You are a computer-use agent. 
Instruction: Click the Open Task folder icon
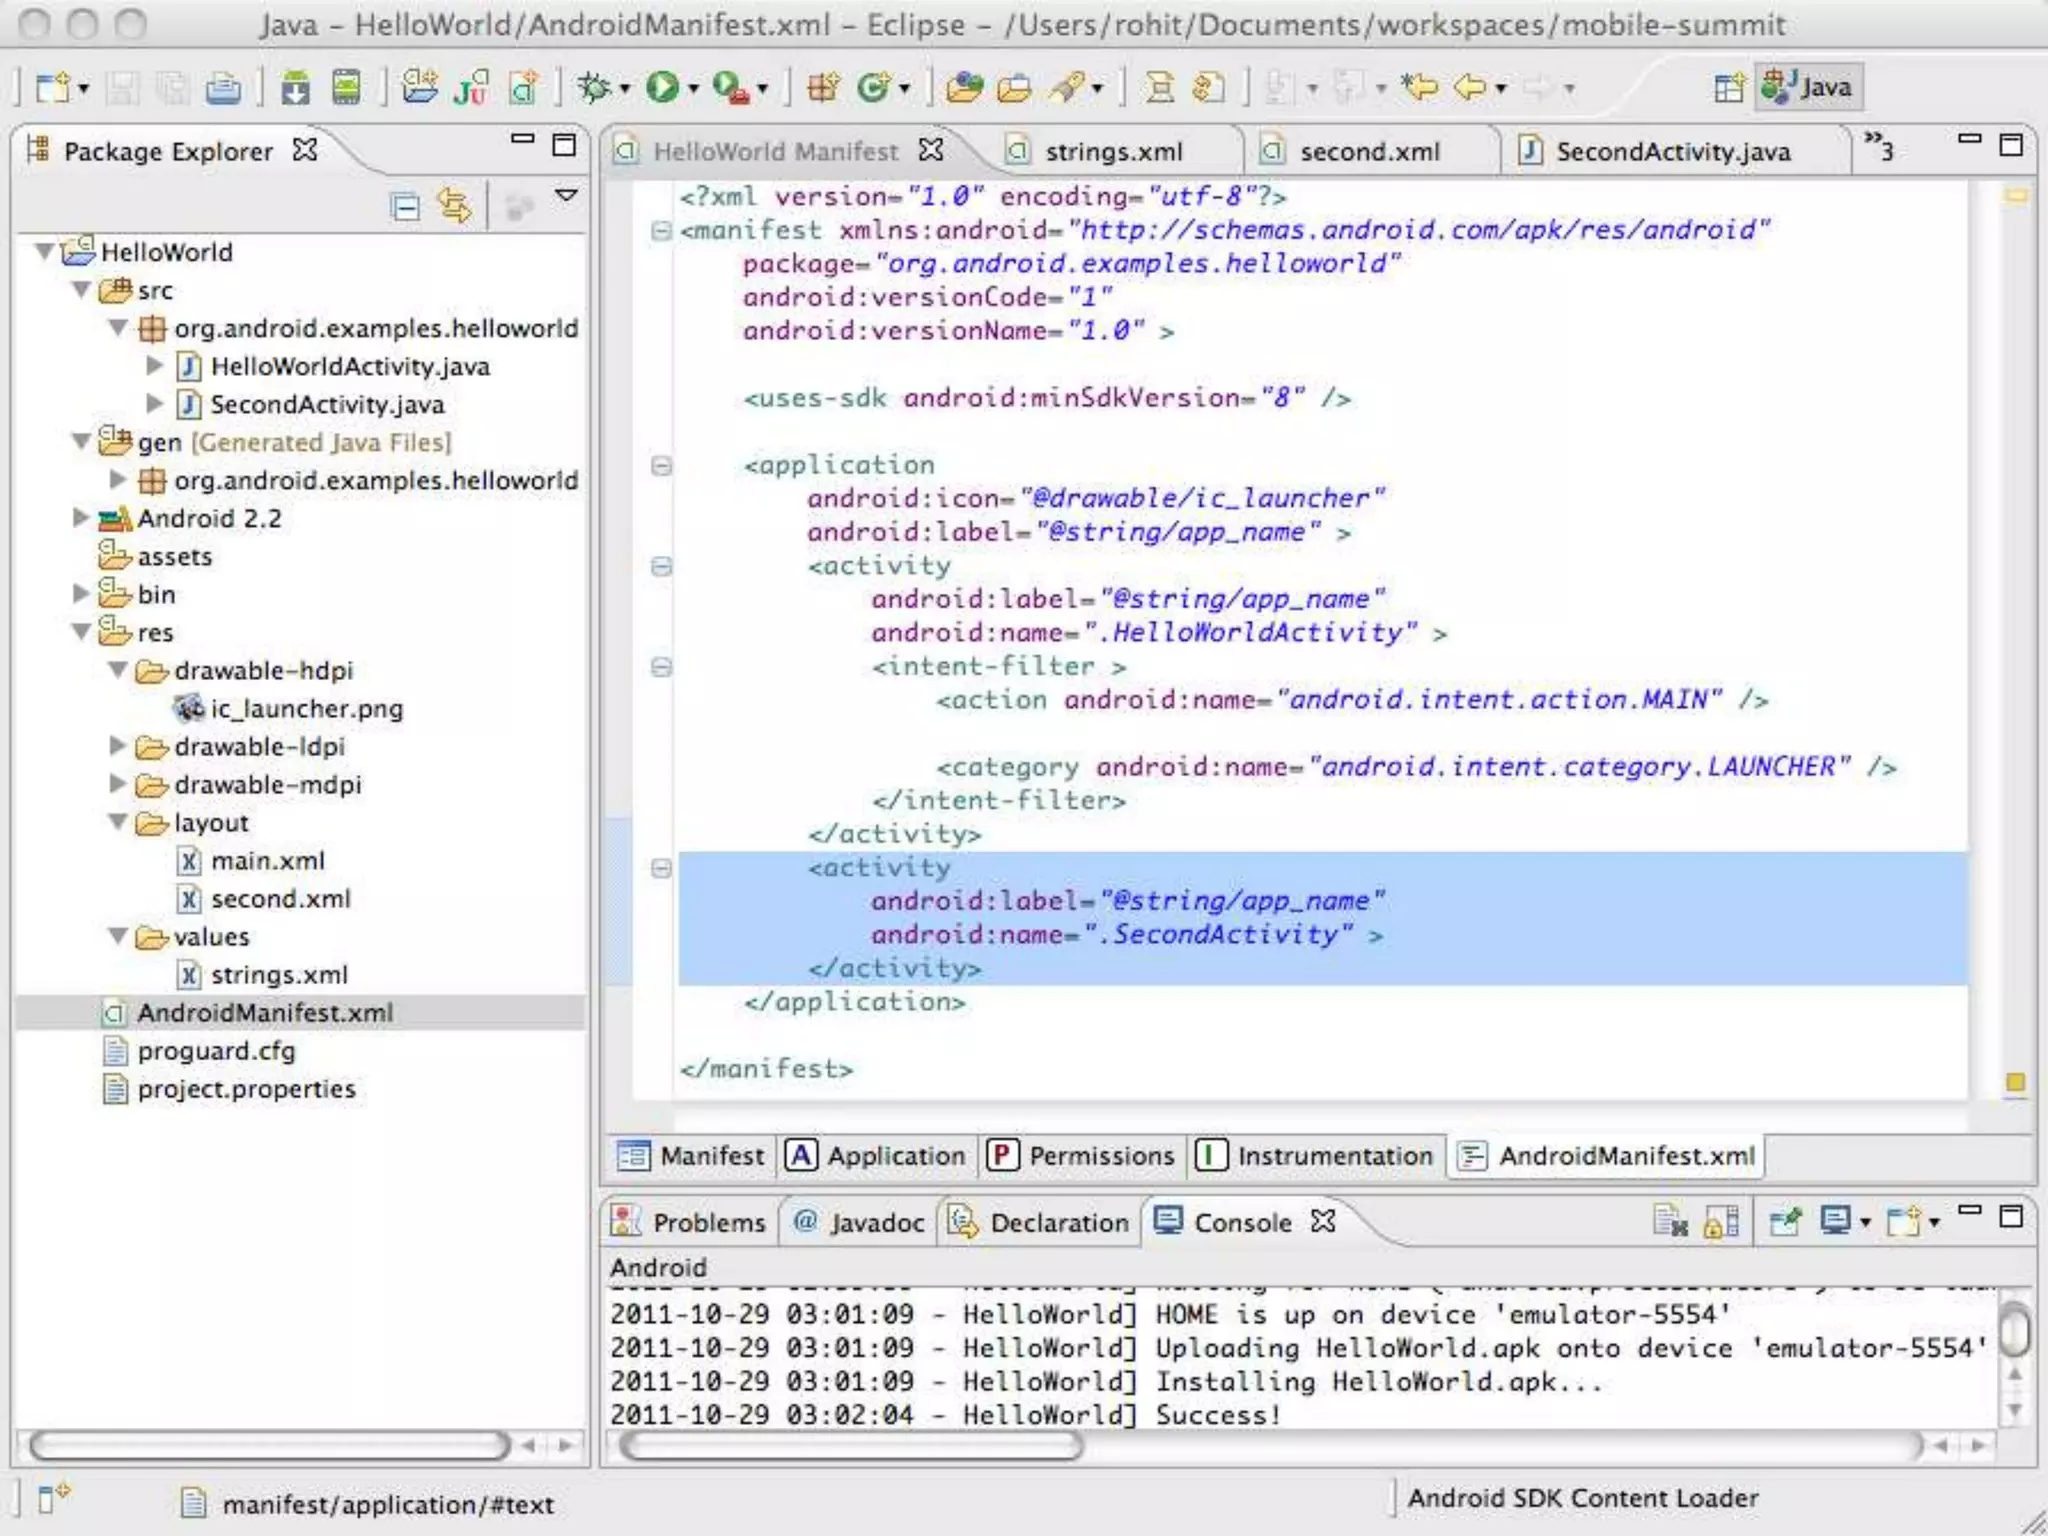point(1014,88)
